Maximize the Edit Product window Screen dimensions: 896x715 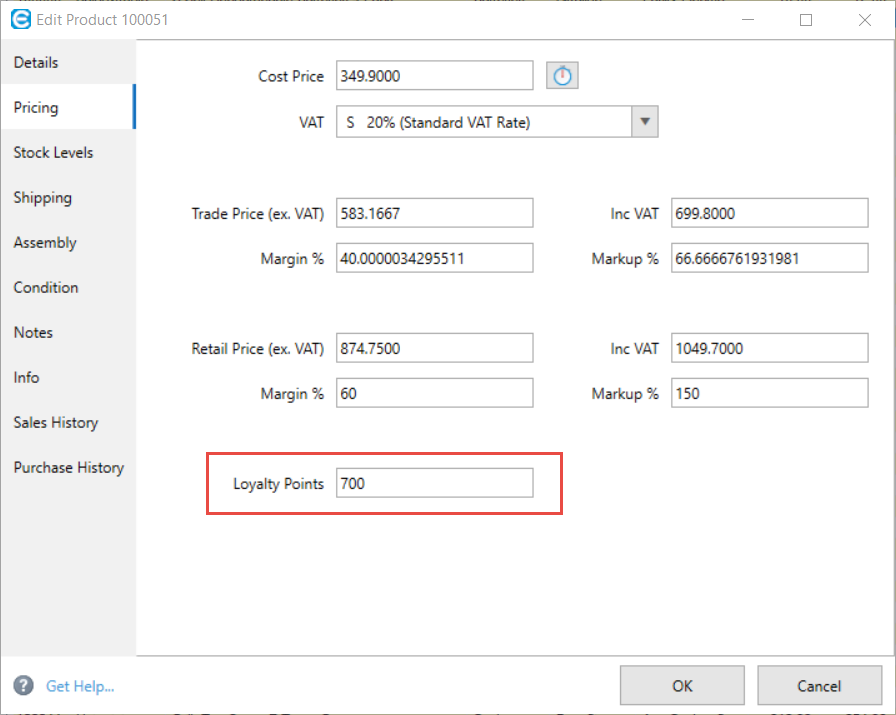(x=806, y=19)
